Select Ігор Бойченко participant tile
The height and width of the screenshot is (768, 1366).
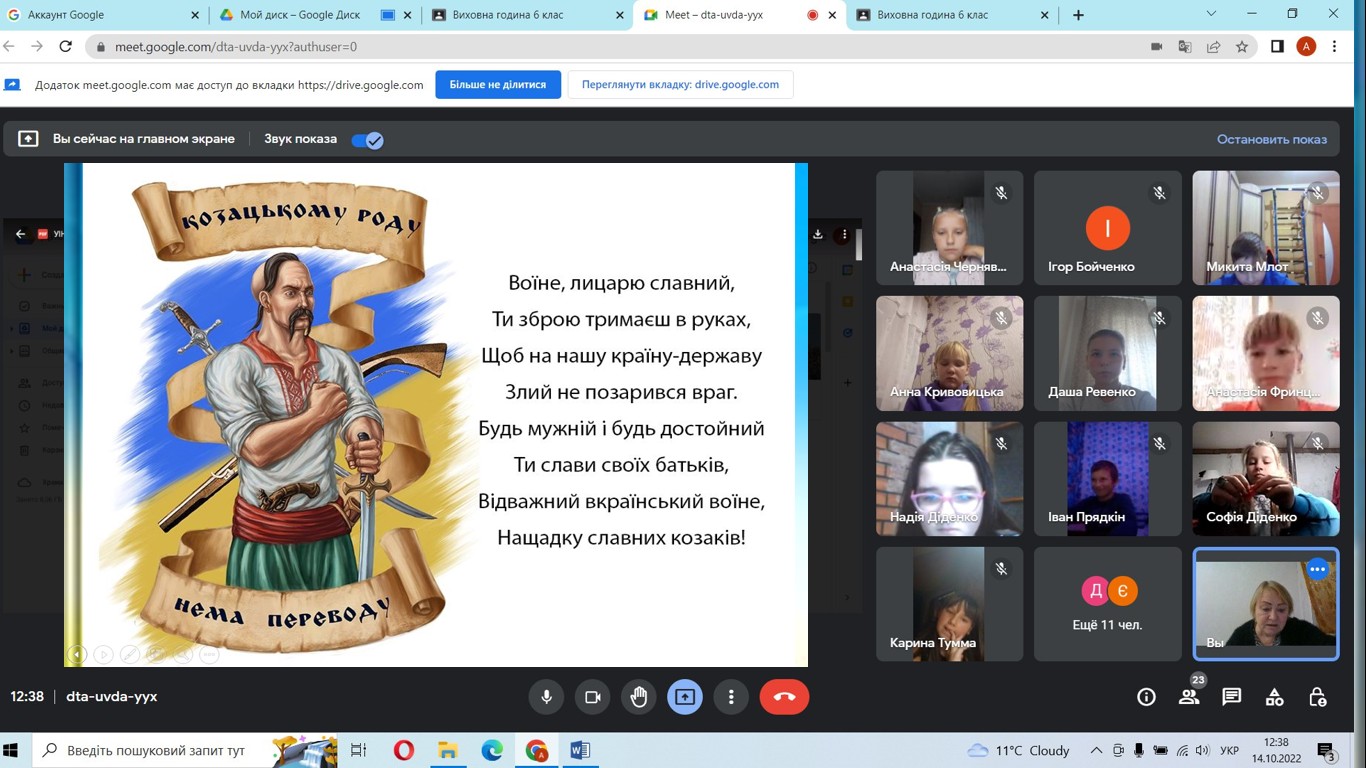coord(1108,228)
